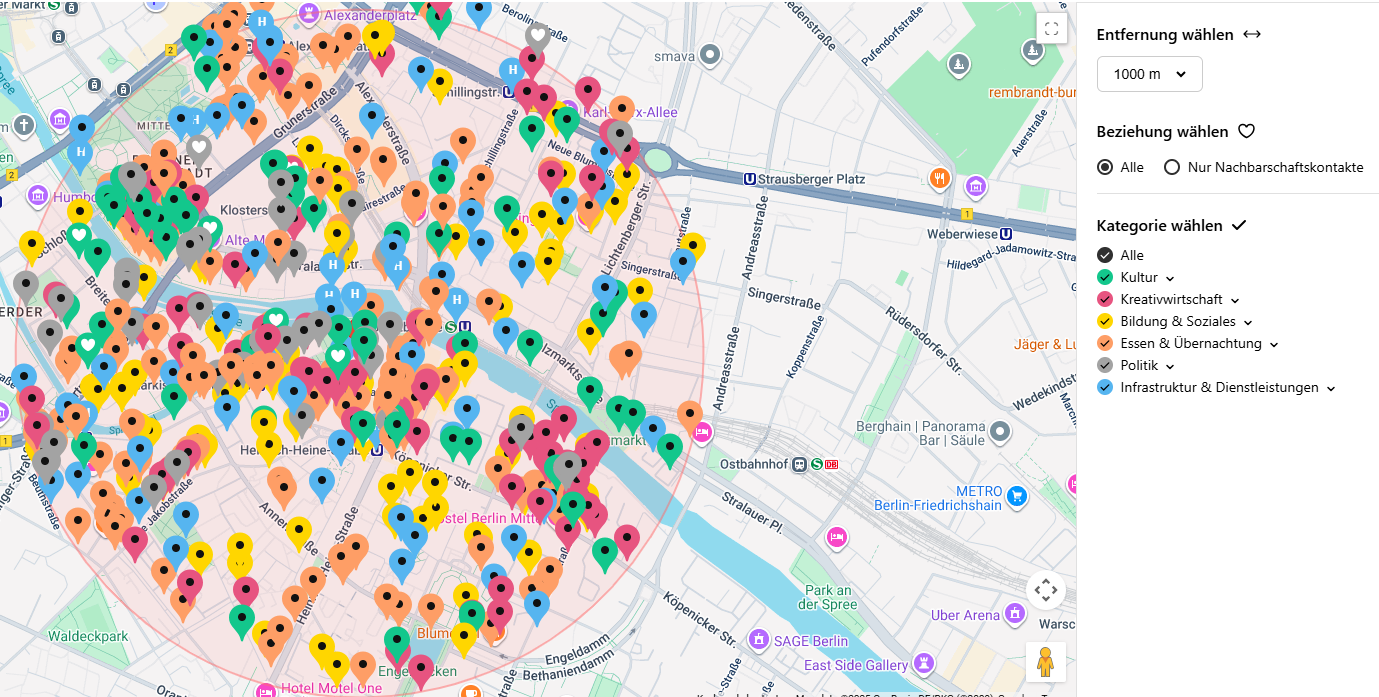Select Nur Nachbarschaftskontakte radio option
The image size is (1379, 697).
1172,167
